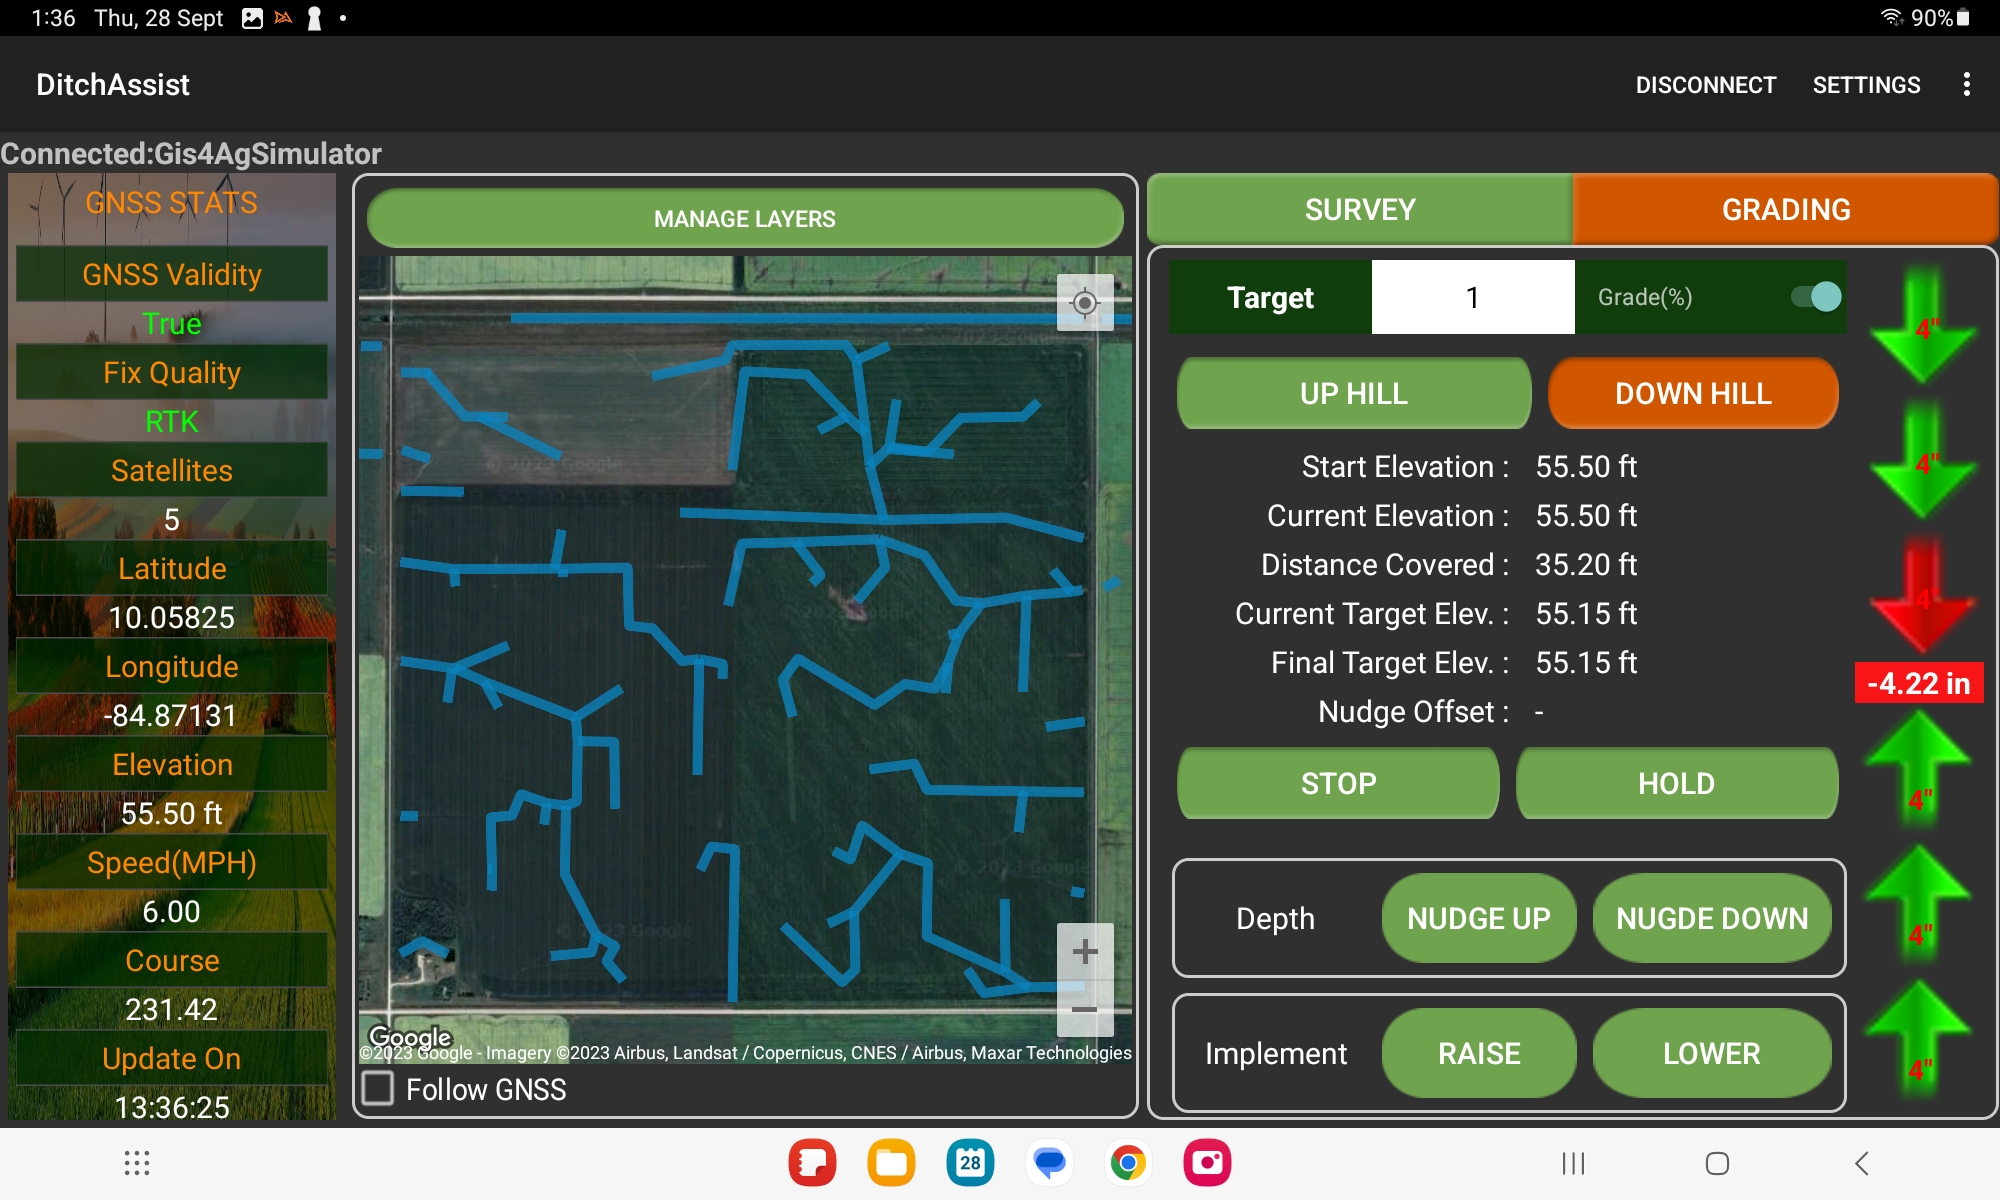
Task: Tap Implement RAISE
Action: pyautogui.click(x=1479, y=1053)
